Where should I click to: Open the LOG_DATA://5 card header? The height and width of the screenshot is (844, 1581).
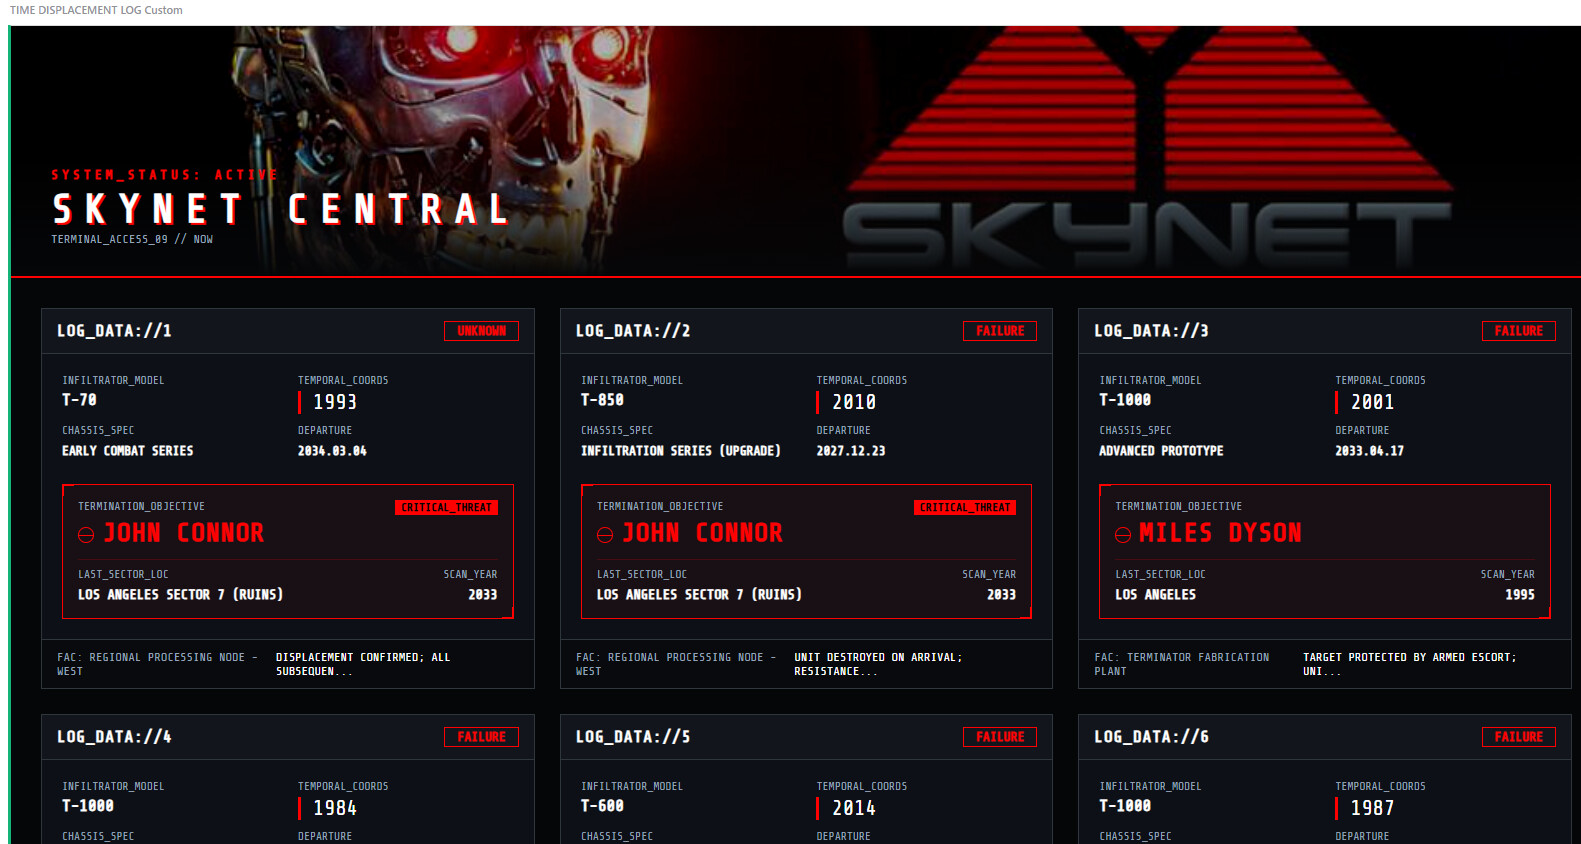pos(806,737)
